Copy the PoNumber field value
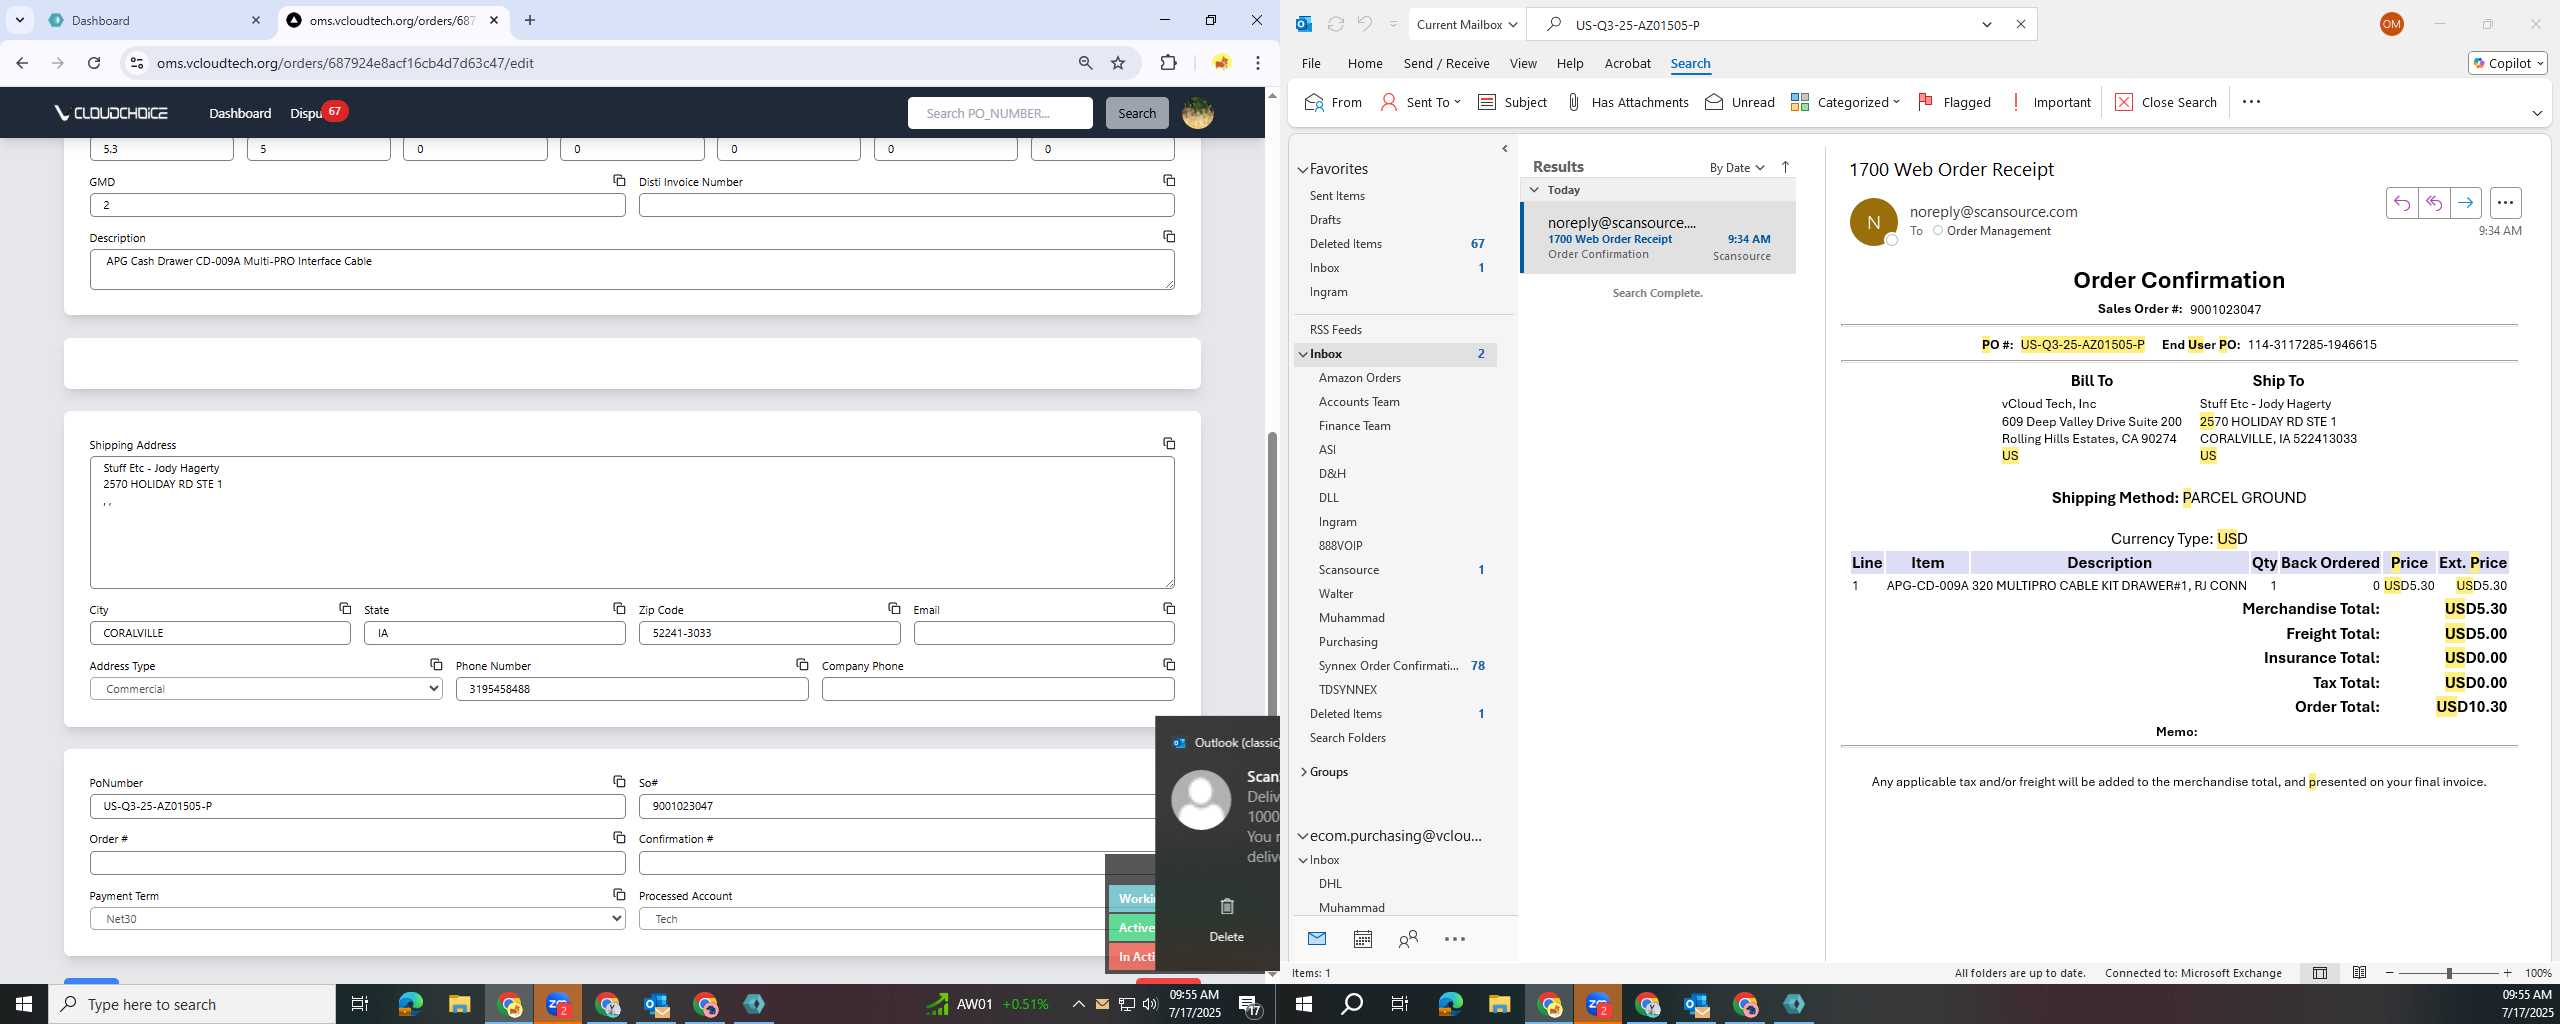The height and width of the screenshot is (1024, 2560). click(619, 781)
